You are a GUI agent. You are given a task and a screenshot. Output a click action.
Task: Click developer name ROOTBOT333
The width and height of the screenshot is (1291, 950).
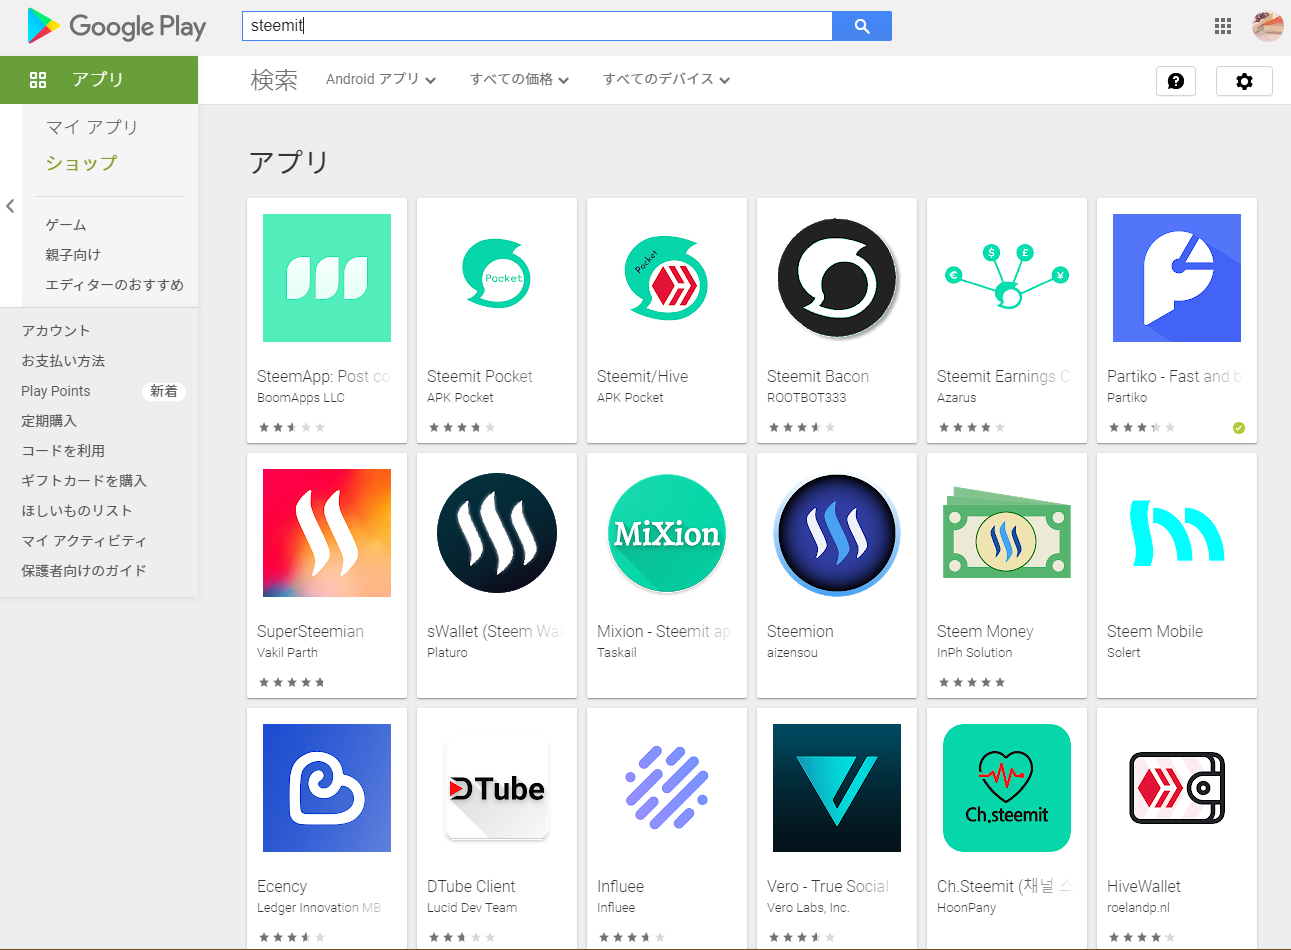tap(807, 398)
